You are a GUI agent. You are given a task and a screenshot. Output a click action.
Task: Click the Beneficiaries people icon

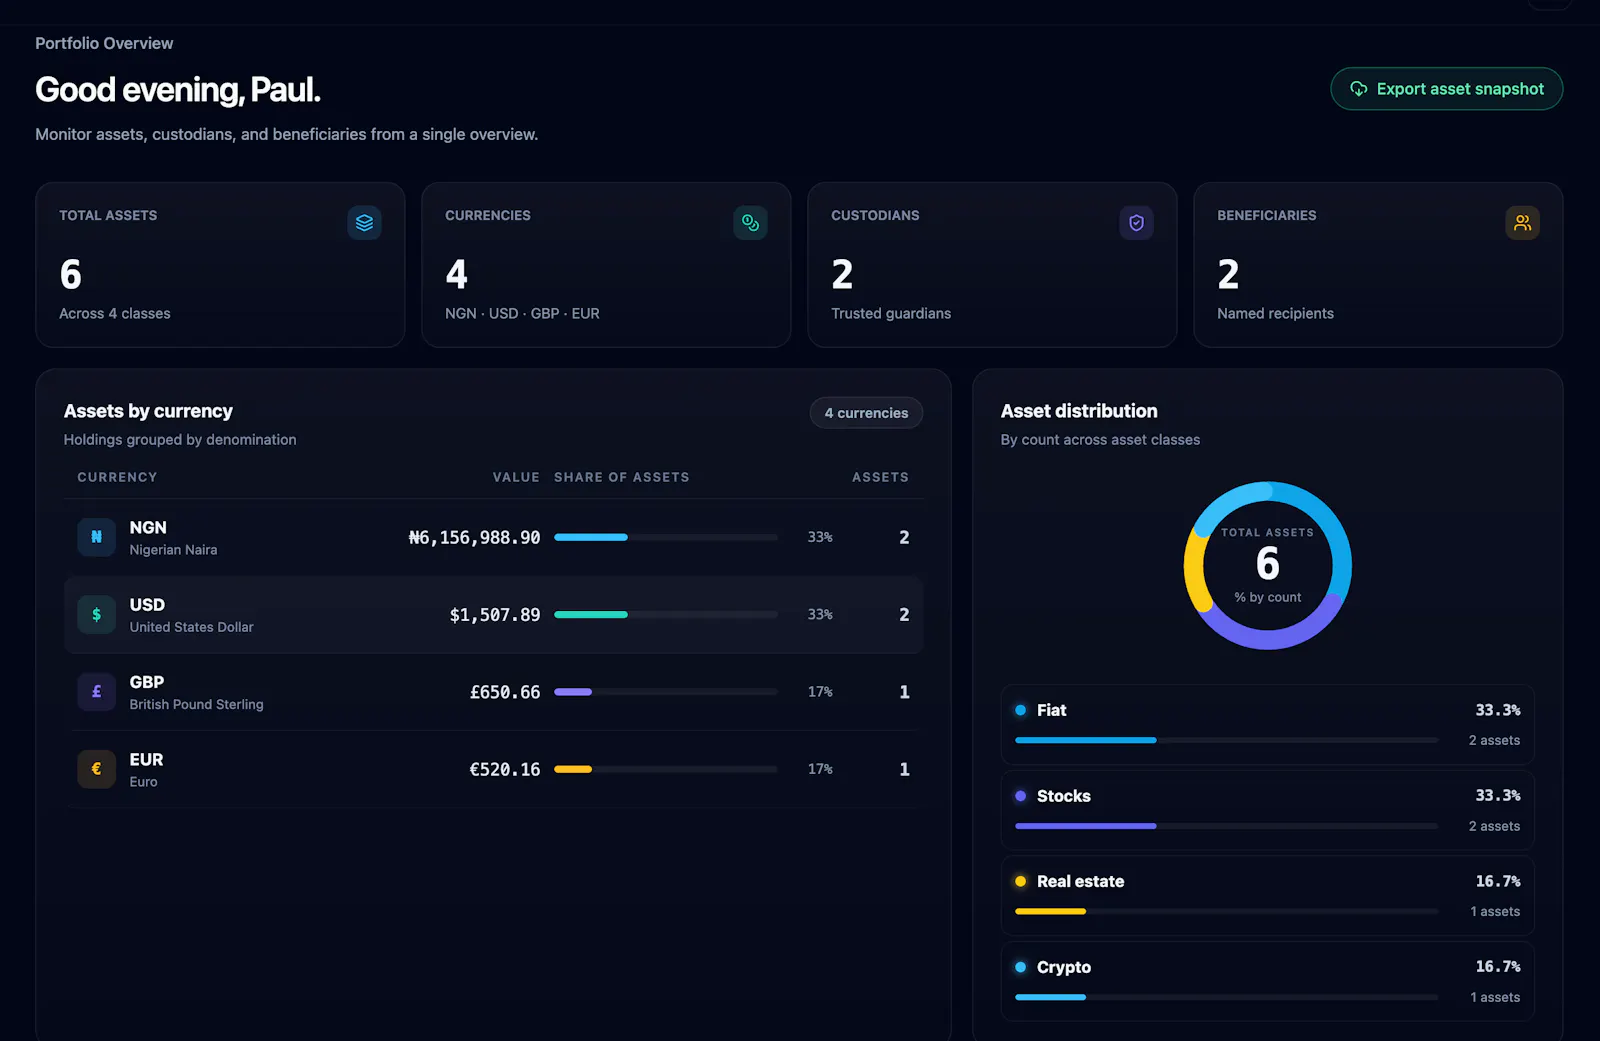pos(1522,223)
